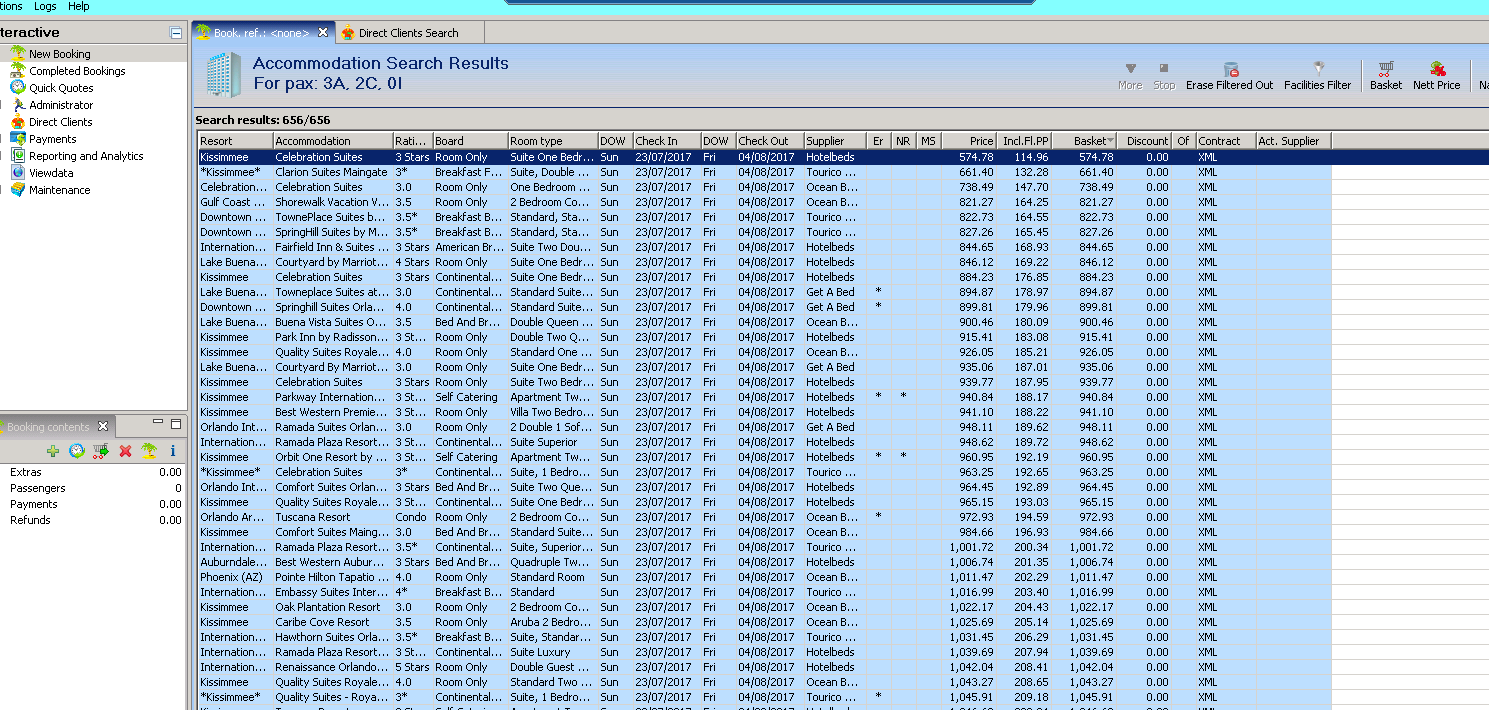This screenshot has height=710, width=1489.
Task: Close the Book. ref.: <none> tab
Action: (323, 33)
